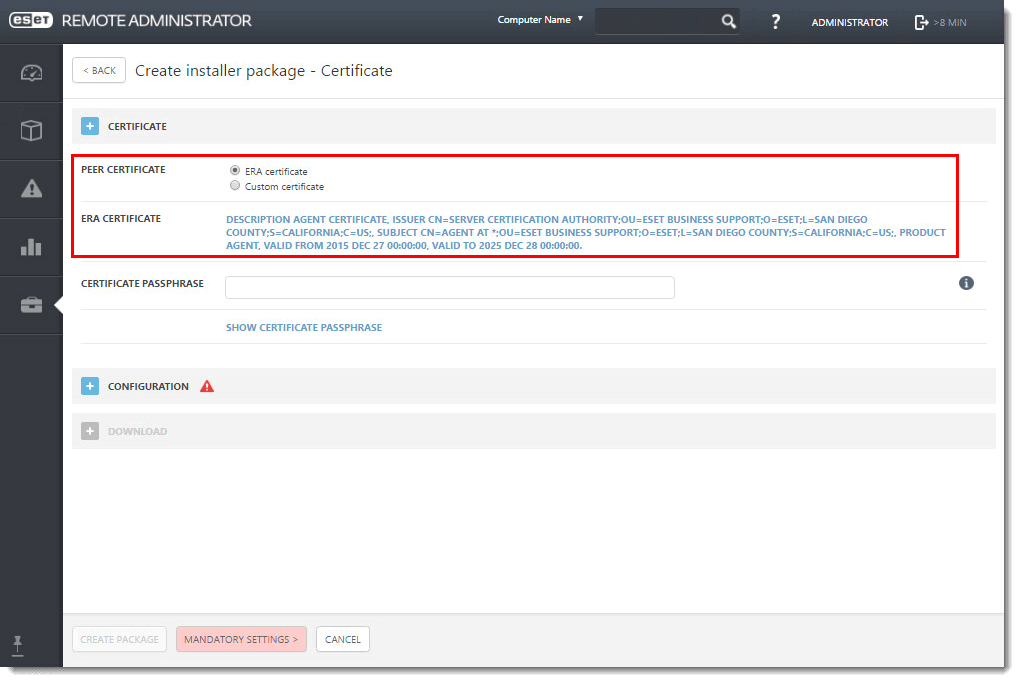Open the Reports bar chart sidebar icon
This screenshot has width=1019, height=682.
pos(31,247)
